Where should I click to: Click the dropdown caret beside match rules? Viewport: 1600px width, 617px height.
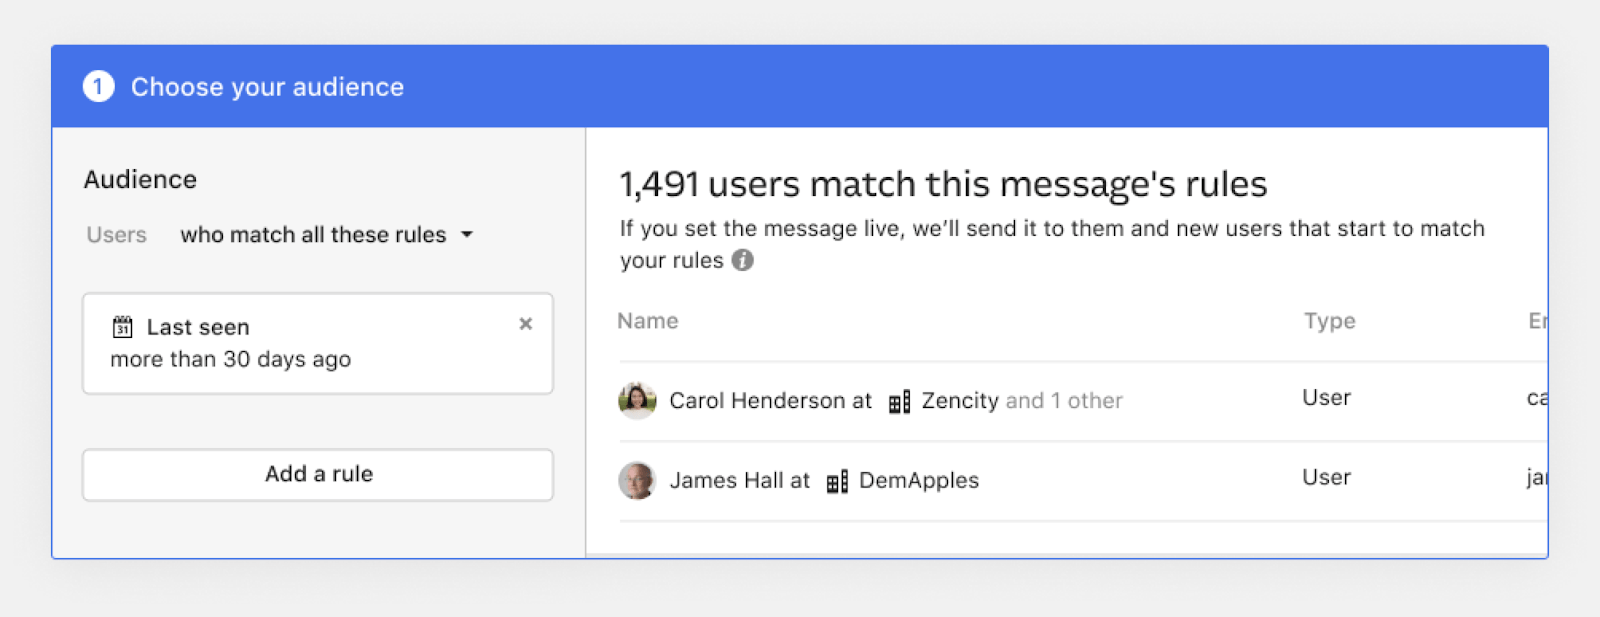pos(467,235)
